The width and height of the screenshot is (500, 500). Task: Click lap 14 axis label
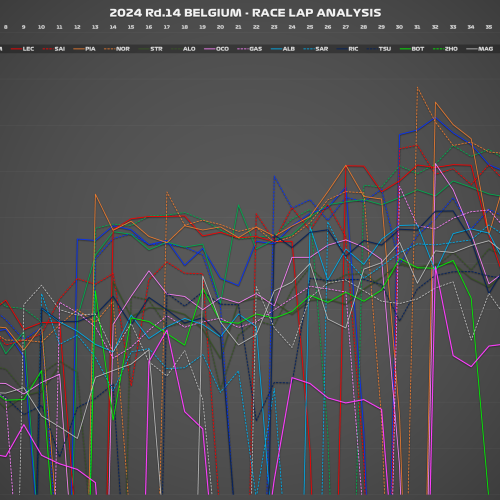click(113, 27)
